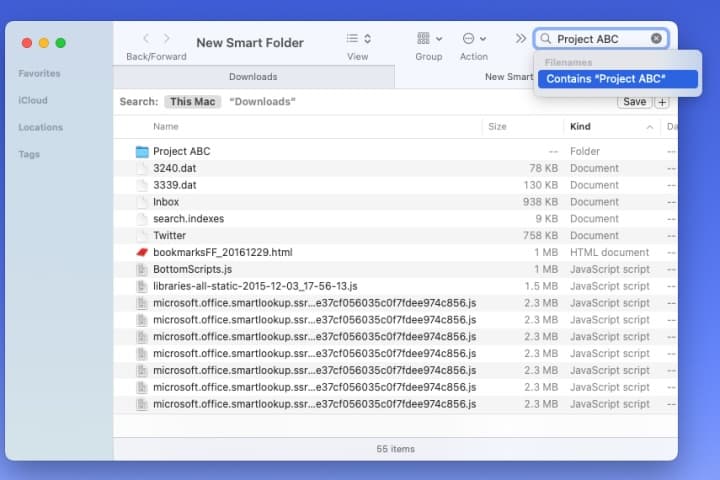The width and height of the screenshot is (720, 480).
Task: Select the BottomScripts.js file icon
Action: (142, 270)
